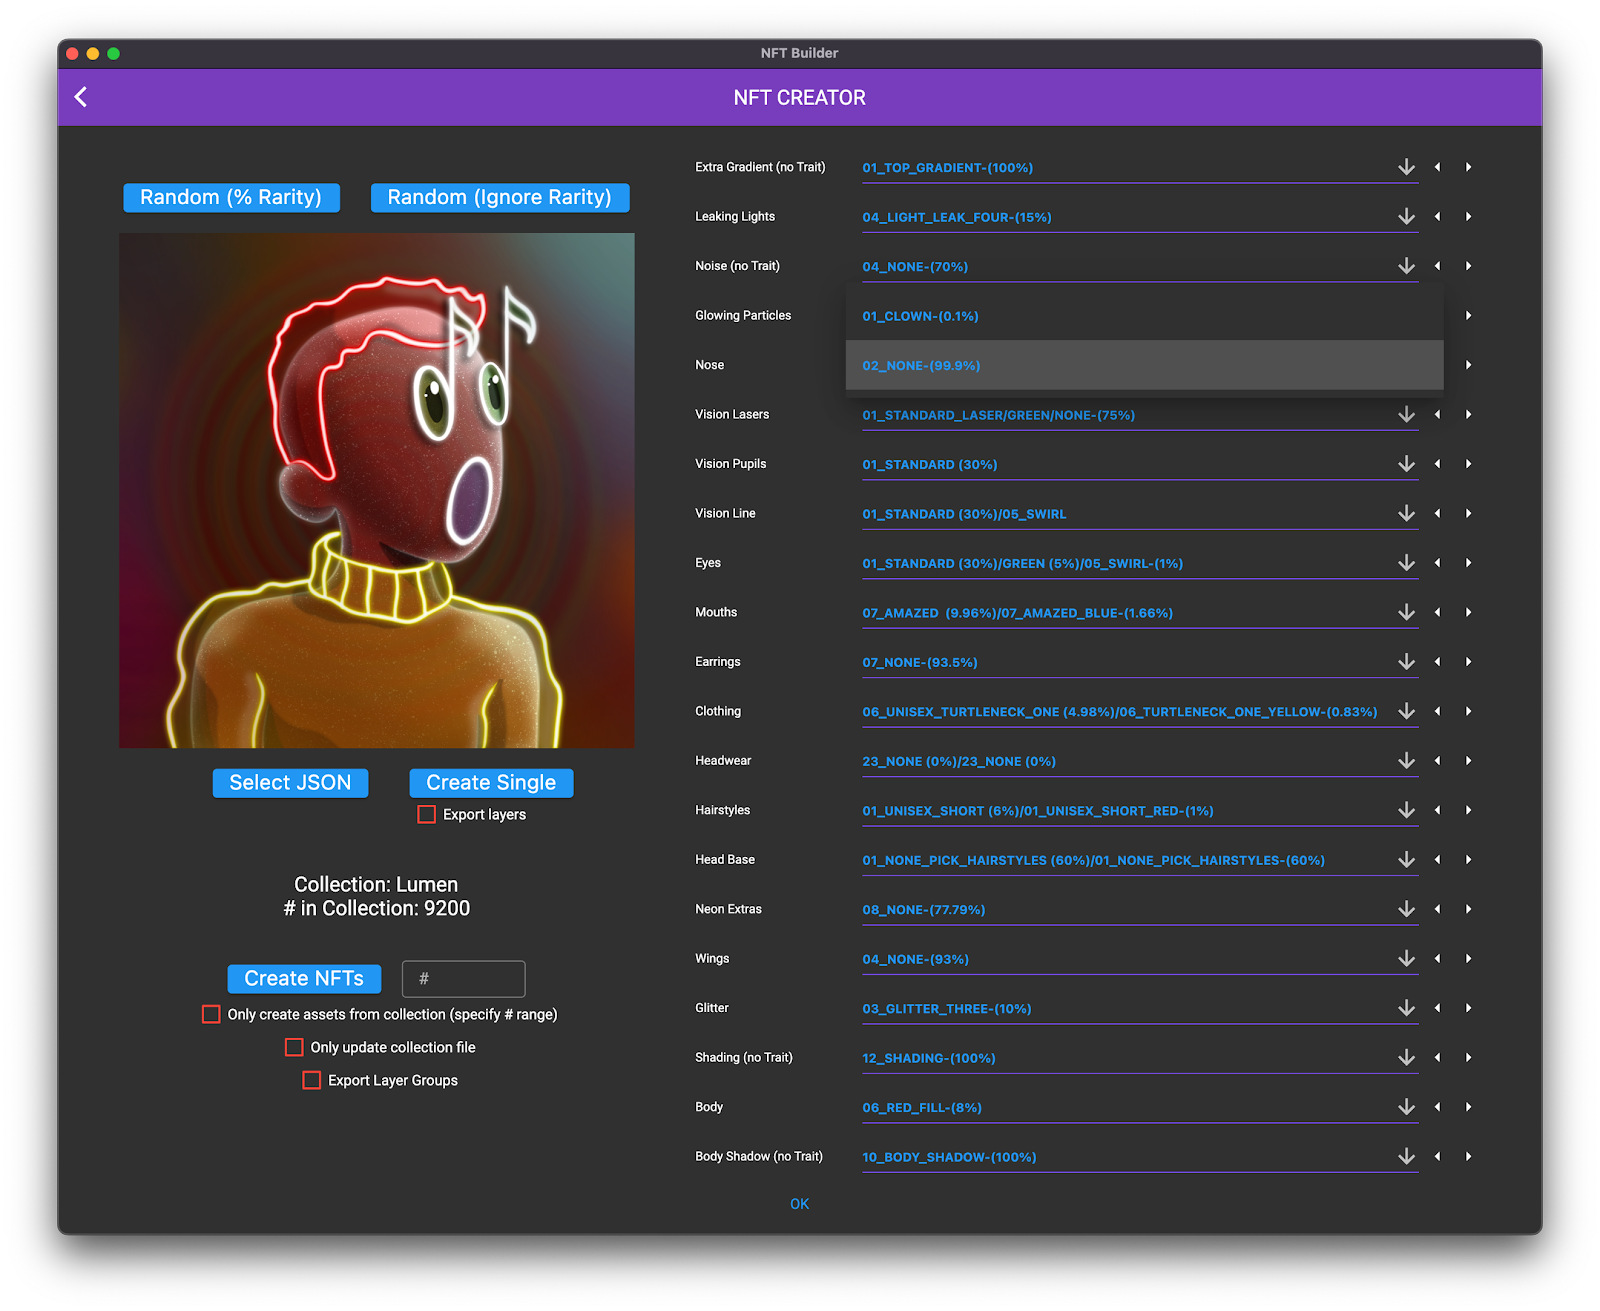Next arrow for Vision Pupils row

[1468, 464]
